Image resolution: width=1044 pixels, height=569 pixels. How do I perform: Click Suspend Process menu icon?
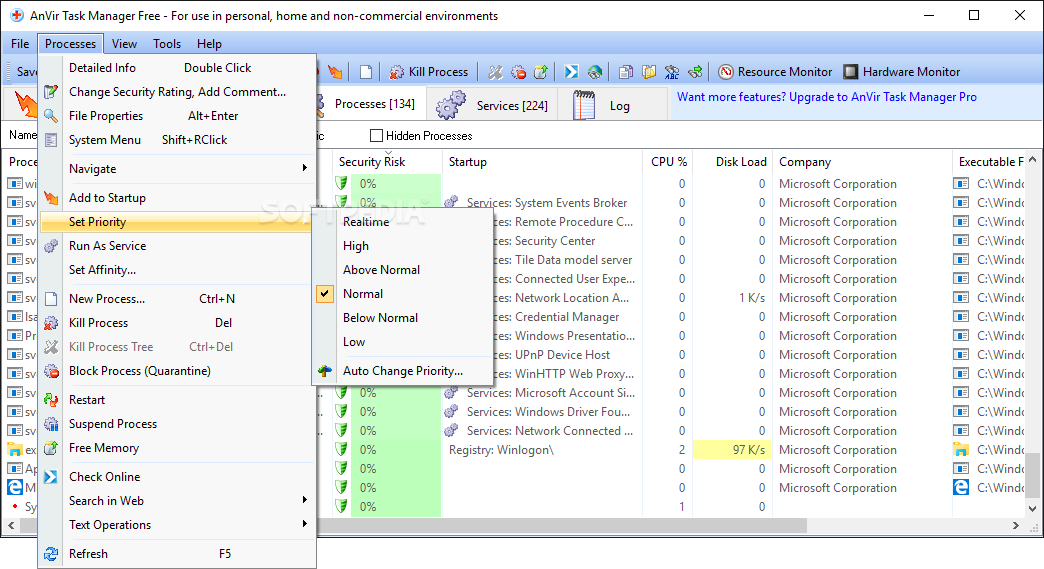(51, 424)
